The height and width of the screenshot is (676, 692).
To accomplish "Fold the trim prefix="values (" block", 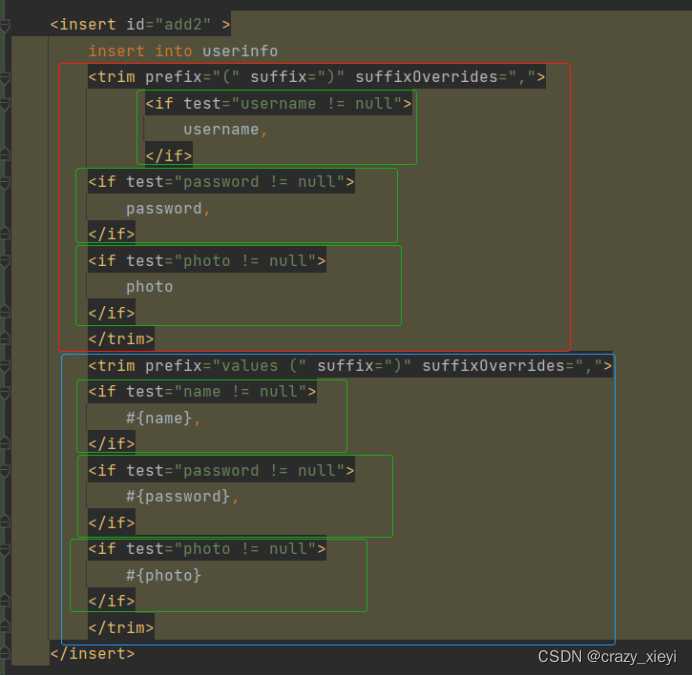I will click(x=5, y=366).
